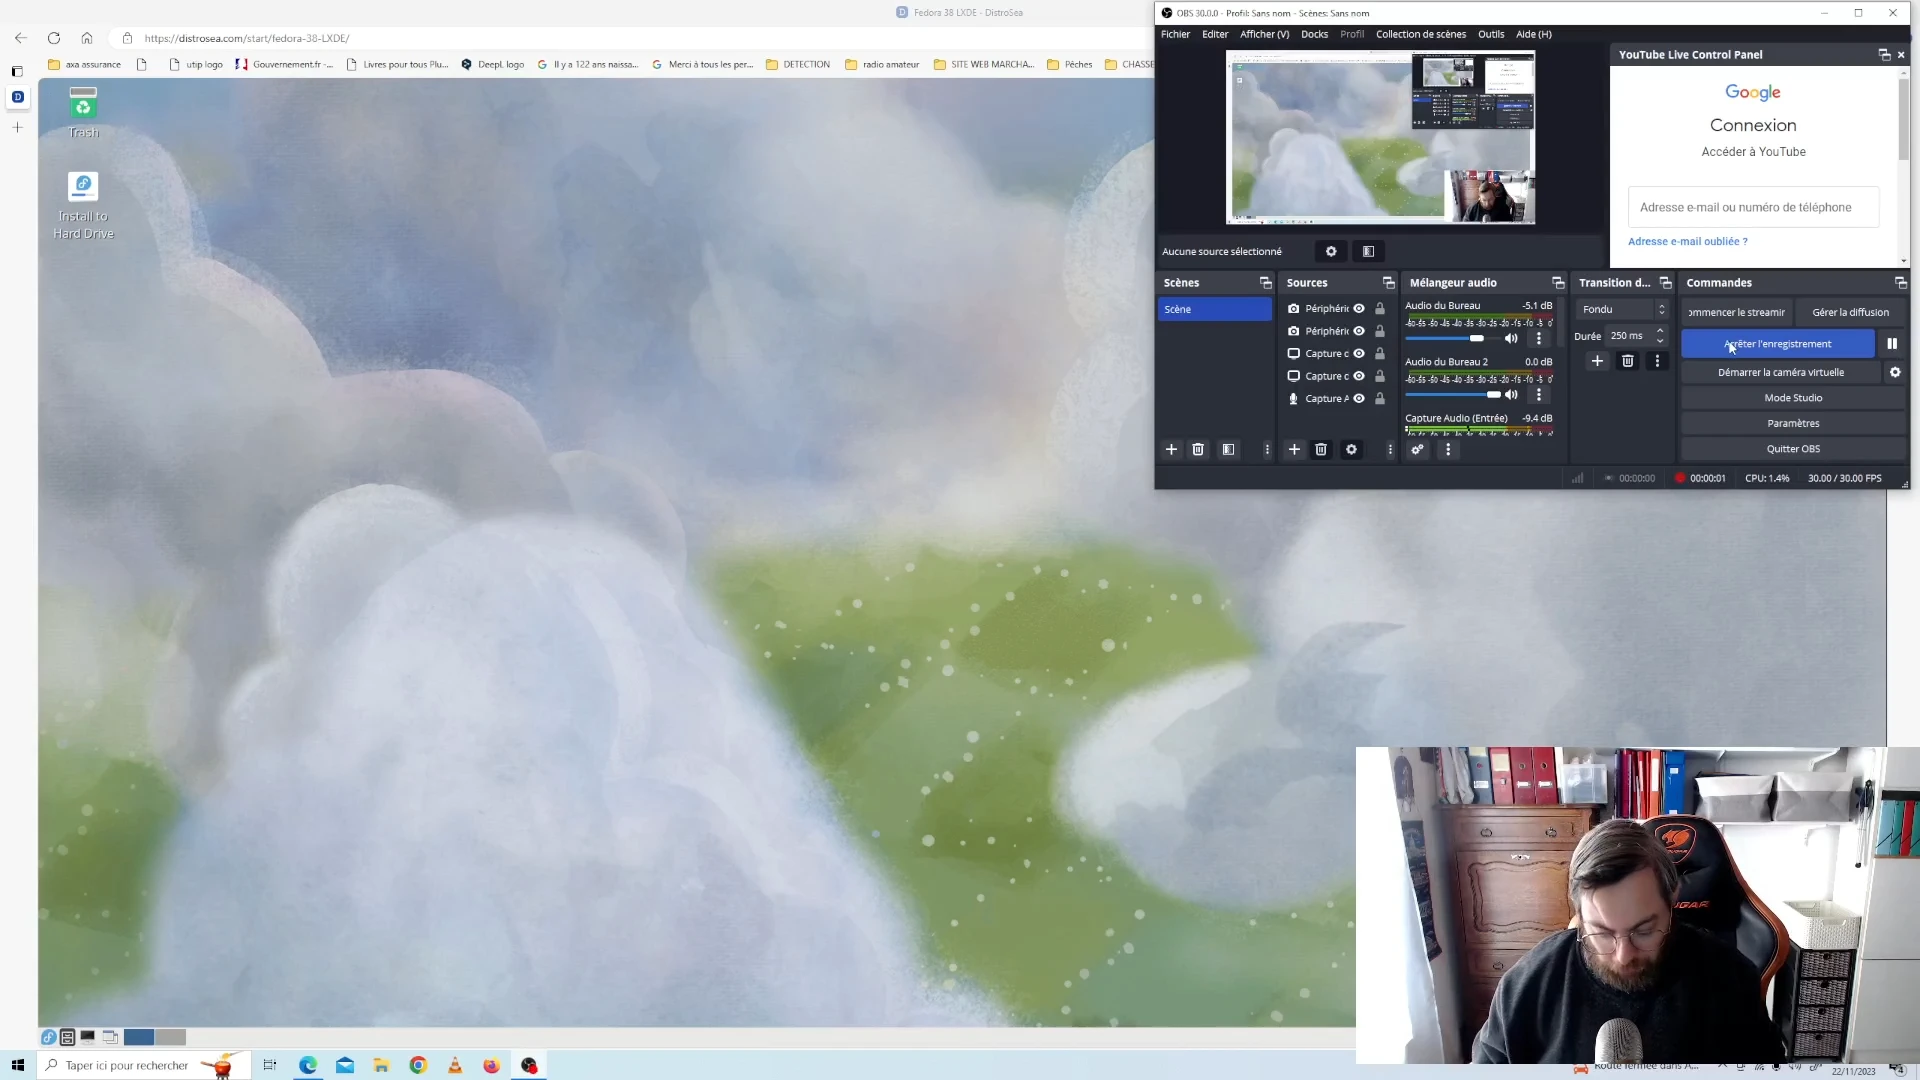1920x1080 pixels.
Task: Open Docks menu in OBS
Action: point(1314,34)
